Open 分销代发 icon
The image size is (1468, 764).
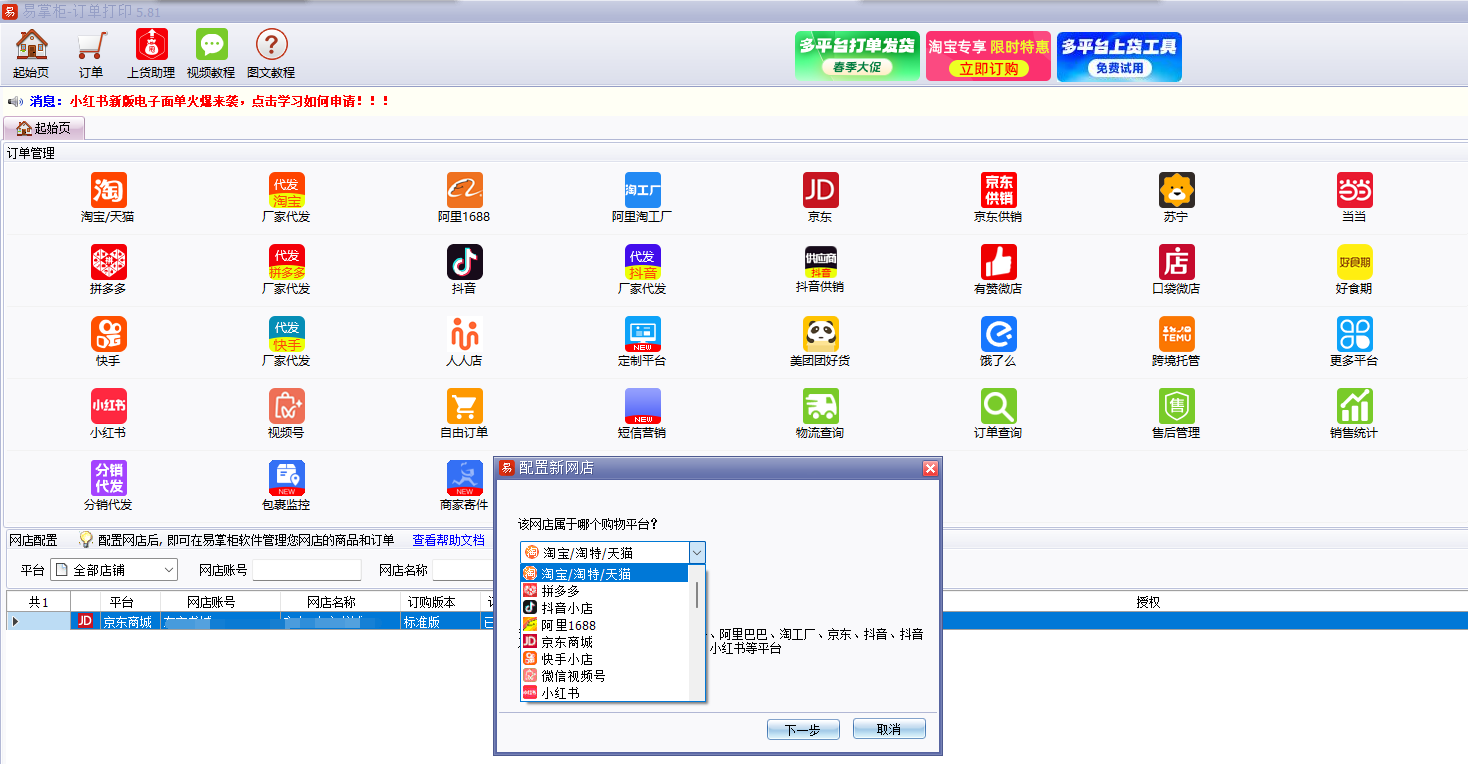pos(108,478)
